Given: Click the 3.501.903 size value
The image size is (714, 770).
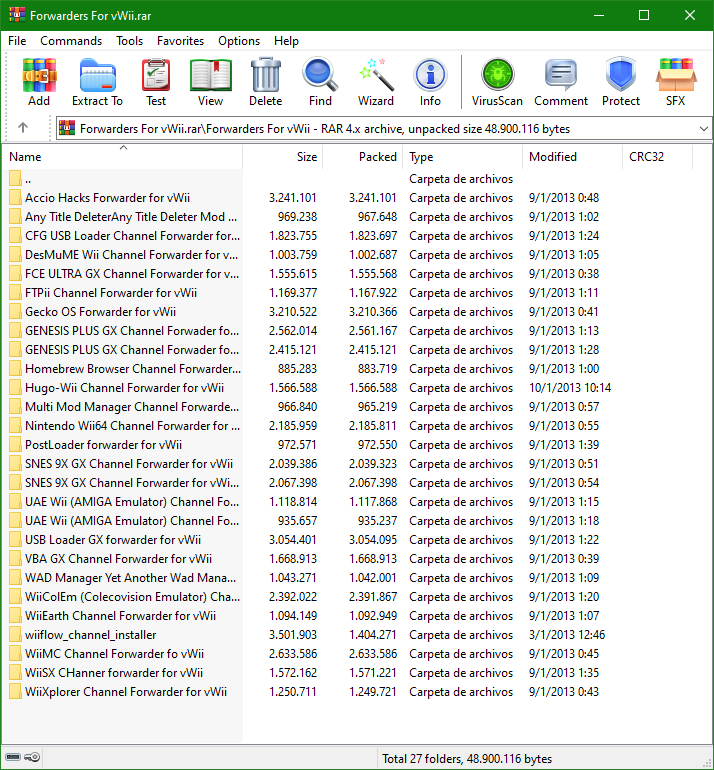Looking at the screenshot, I should pos(293,635).
